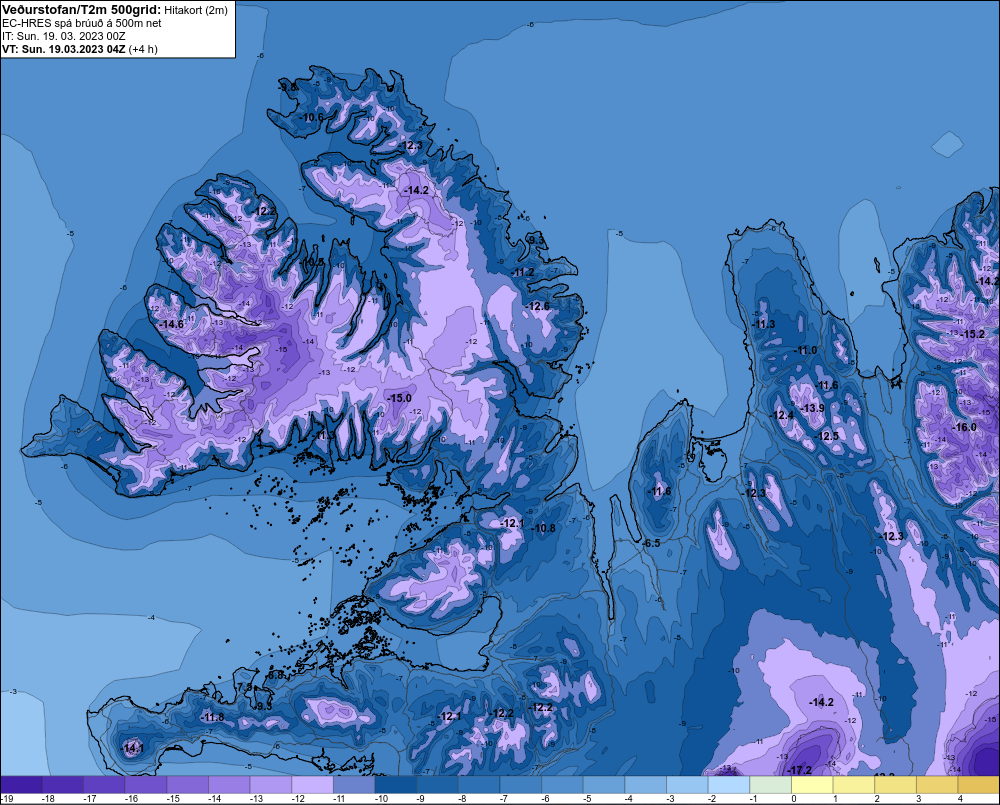Click the '-11.2' temperature value

[x=524, y=272]
